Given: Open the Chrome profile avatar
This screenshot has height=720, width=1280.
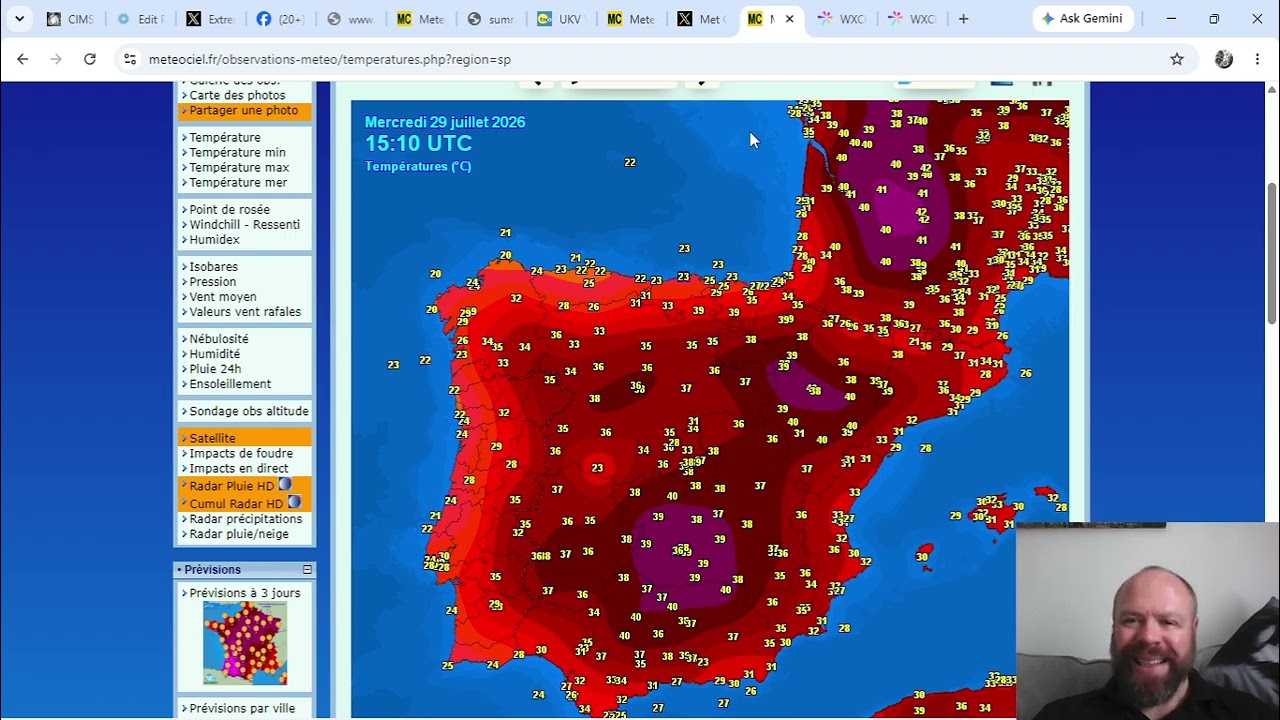Looking at the screenshot, I should pos(1224,59).
